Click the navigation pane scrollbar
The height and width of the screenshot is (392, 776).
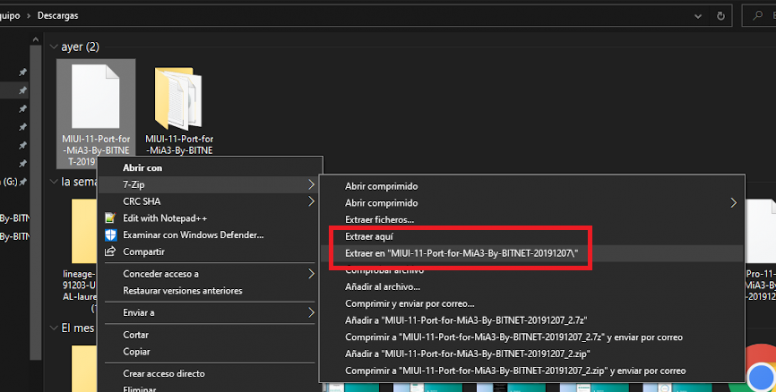35,203
